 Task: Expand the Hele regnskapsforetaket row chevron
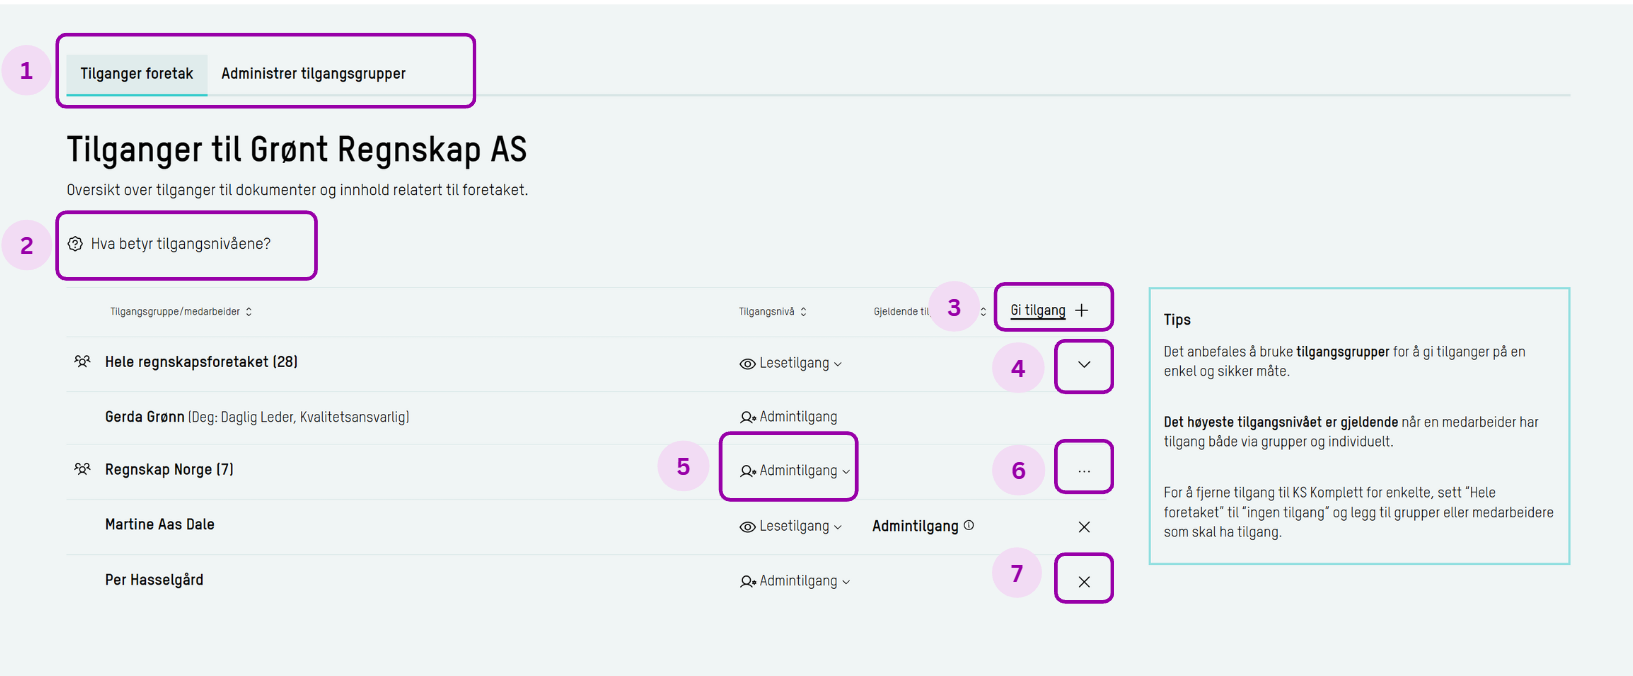pos(1084,365)
